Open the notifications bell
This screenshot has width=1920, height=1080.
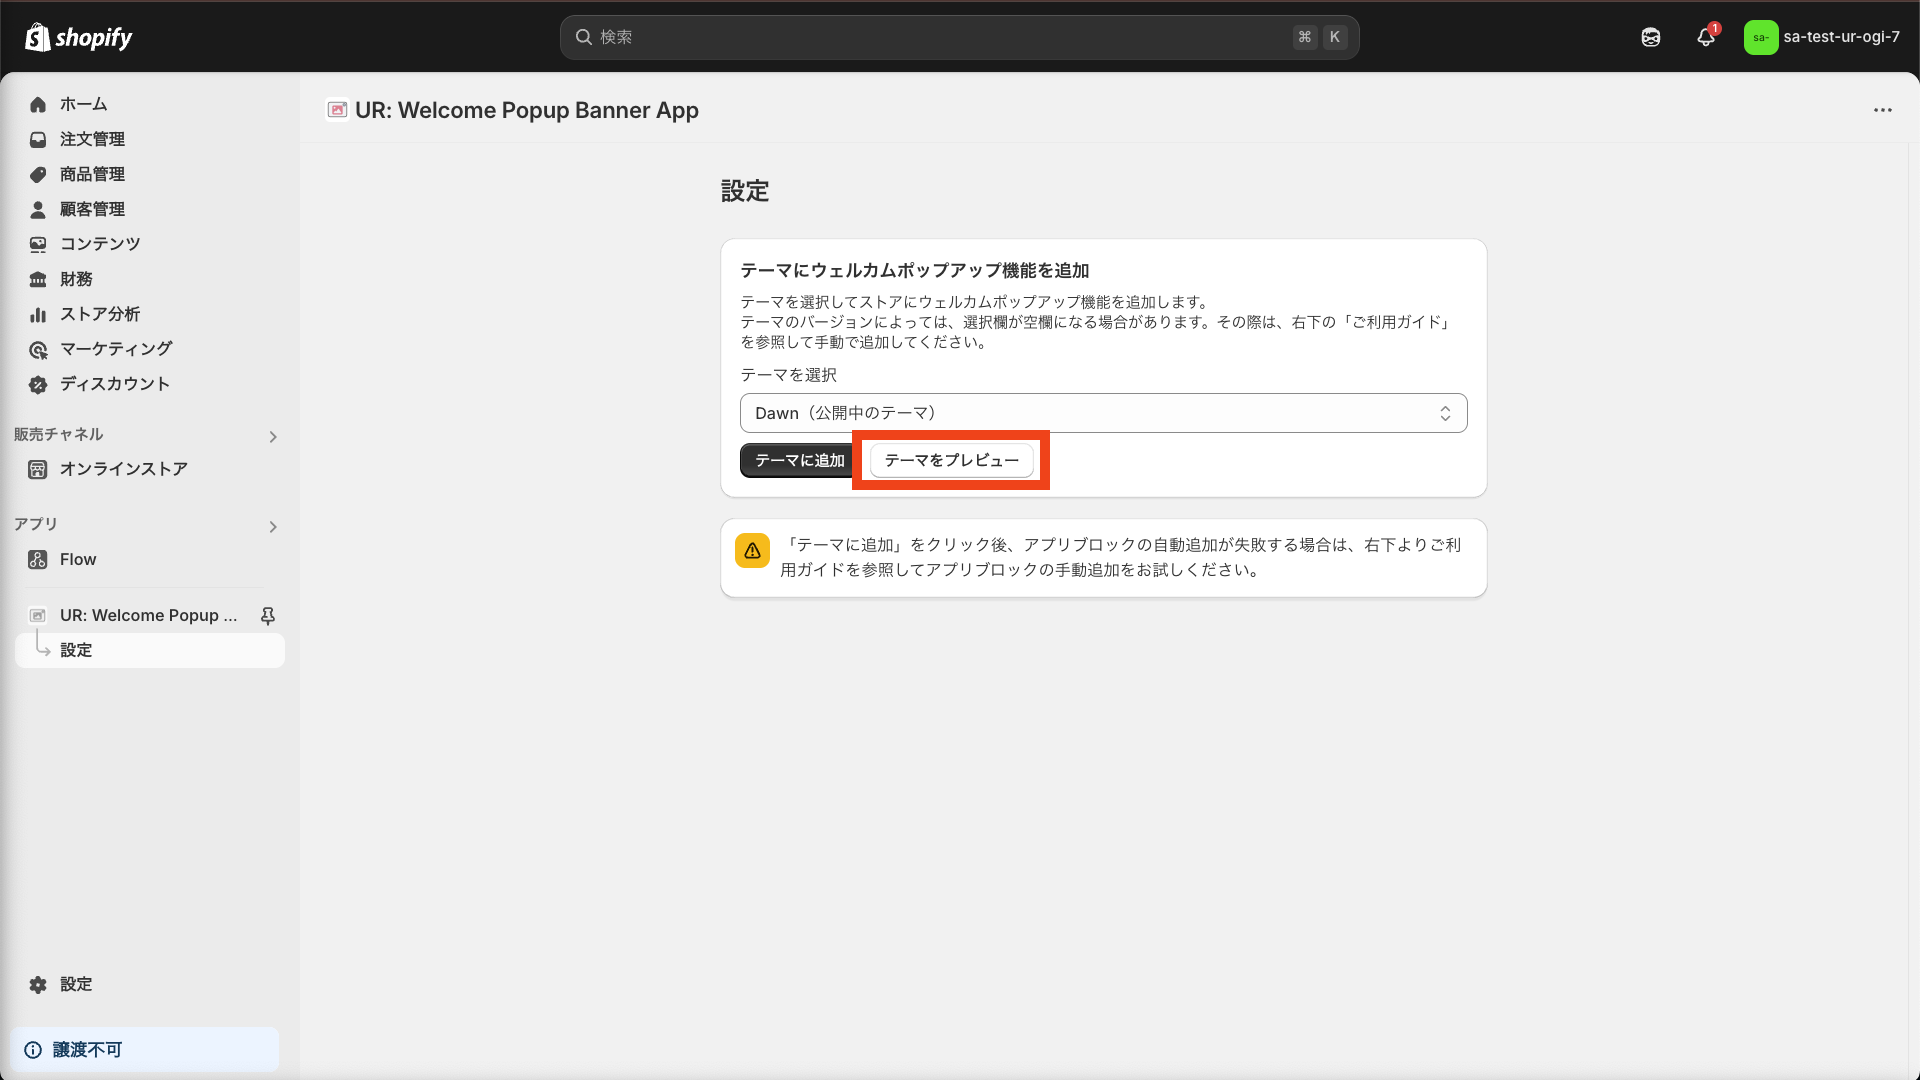(x=1706, y=37)
